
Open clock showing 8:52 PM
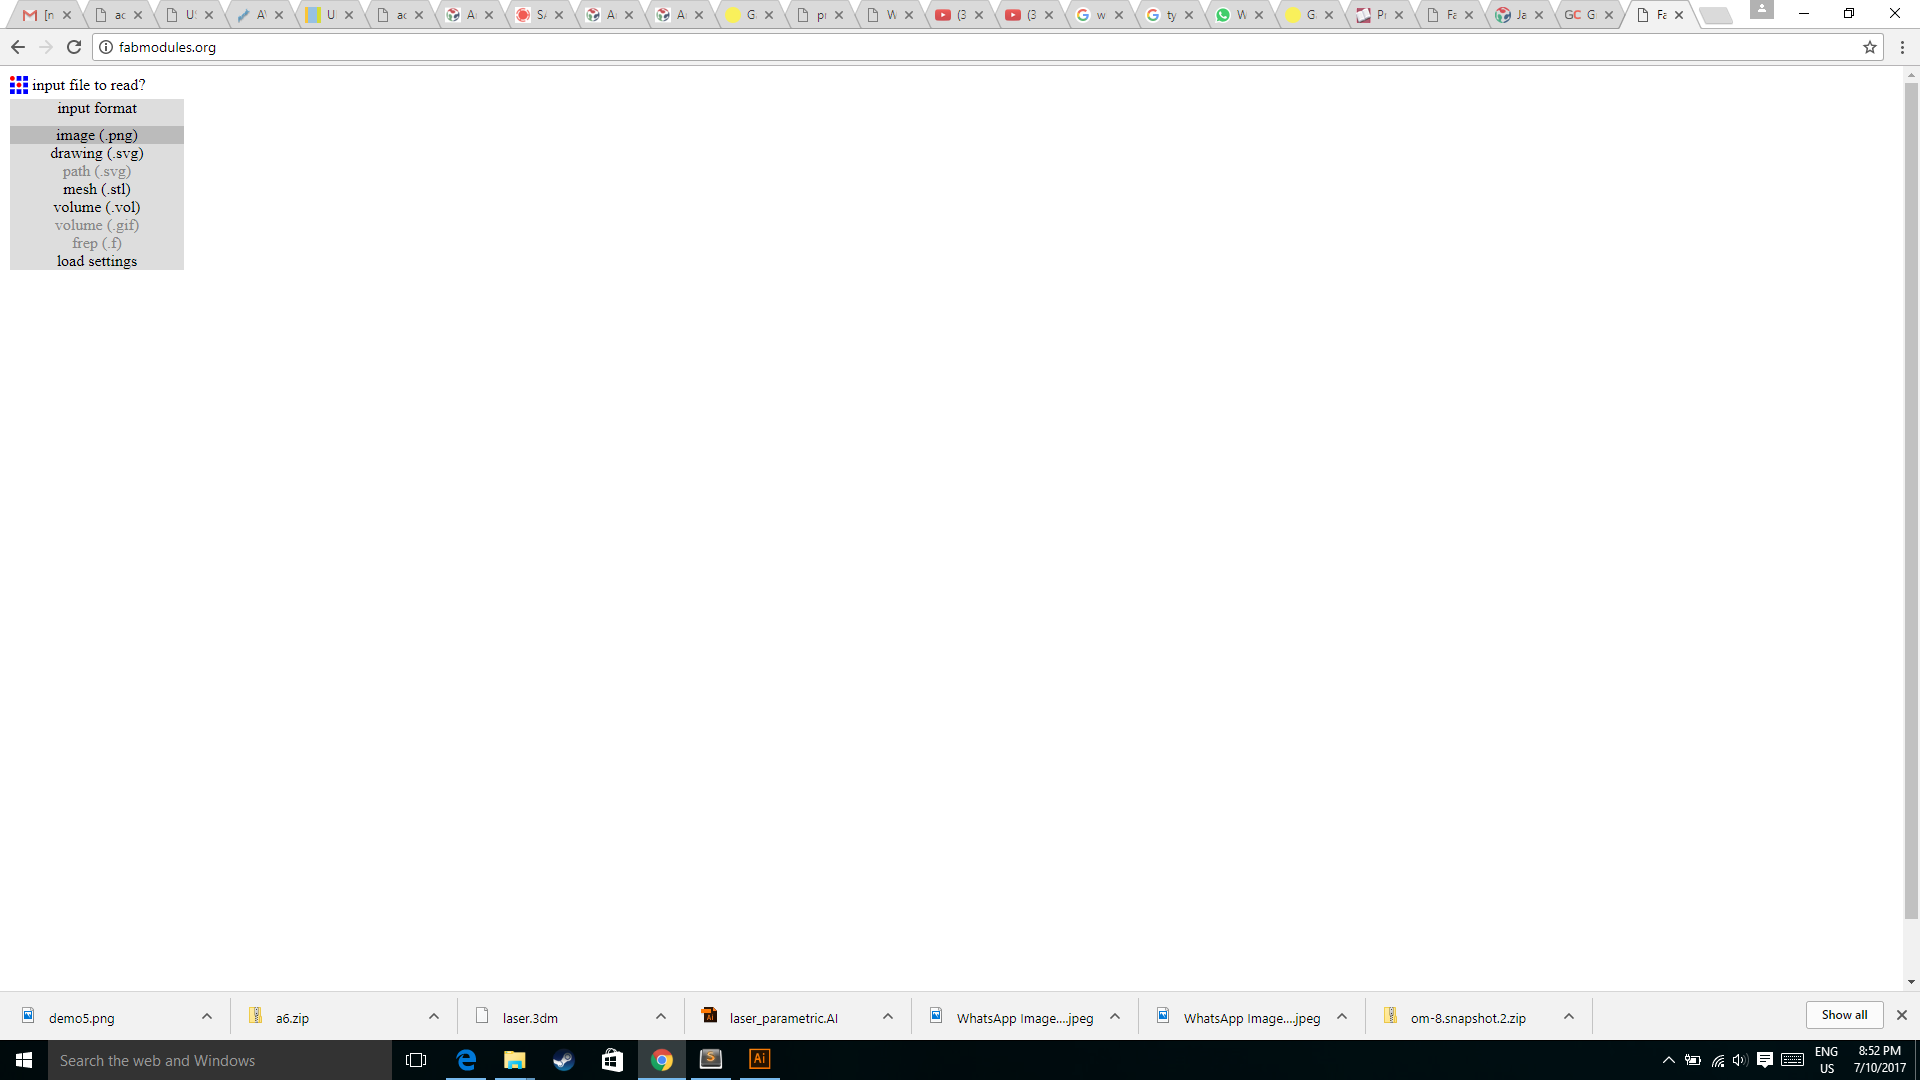click(x=1880, y=1060)
